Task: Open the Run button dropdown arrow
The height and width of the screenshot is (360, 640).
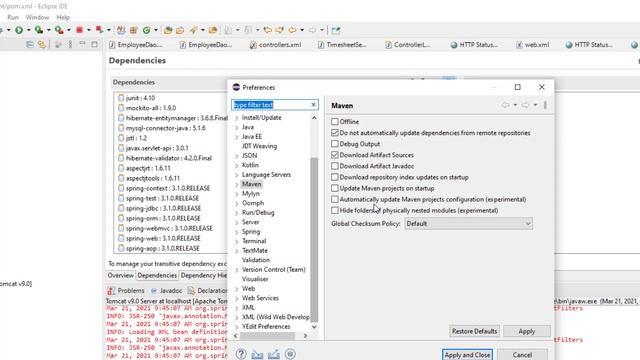Action: point(28,30)
